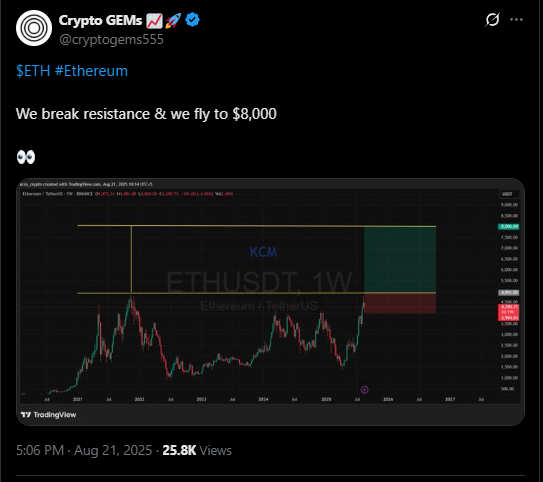Click the TradingView logo below the chart
The height and width of the screenshot is (482, 543).
[48, 414]
